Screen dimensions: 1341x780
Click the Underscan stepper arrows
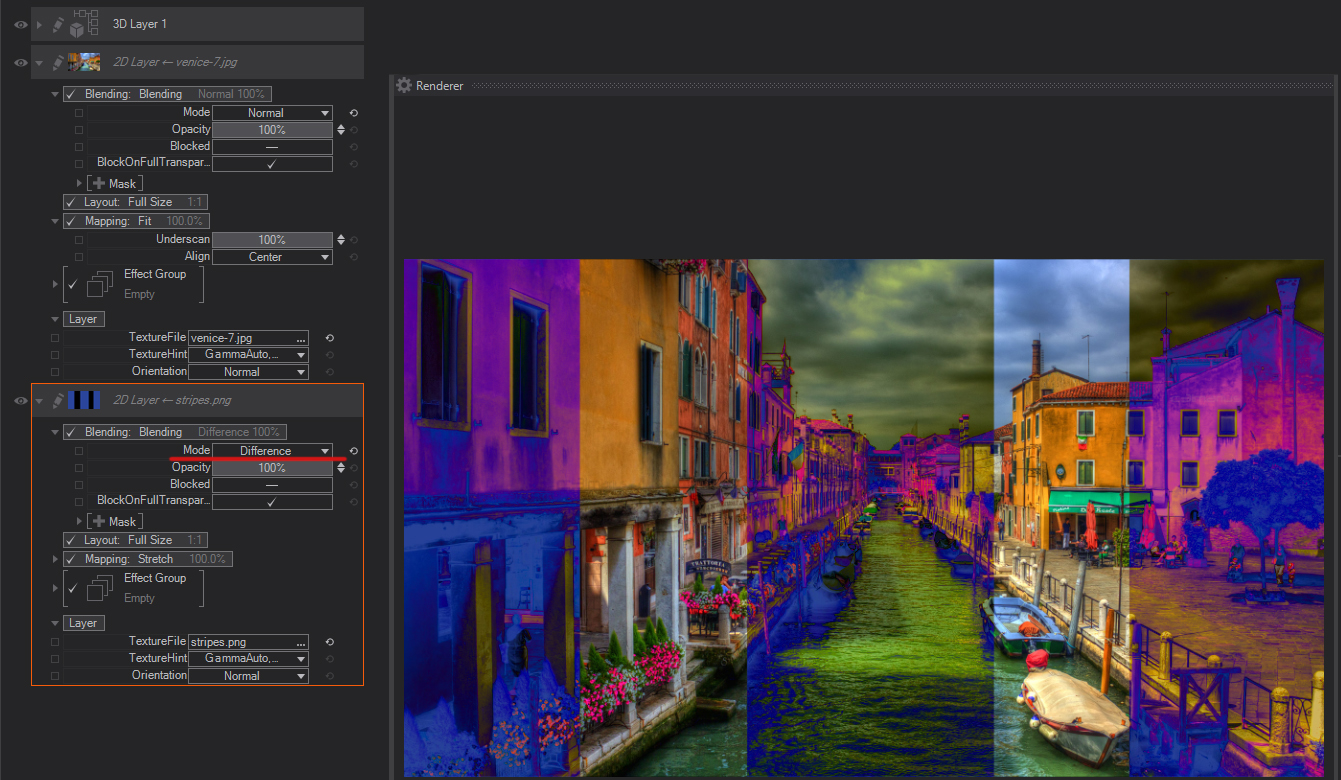[x=341, y=240]
